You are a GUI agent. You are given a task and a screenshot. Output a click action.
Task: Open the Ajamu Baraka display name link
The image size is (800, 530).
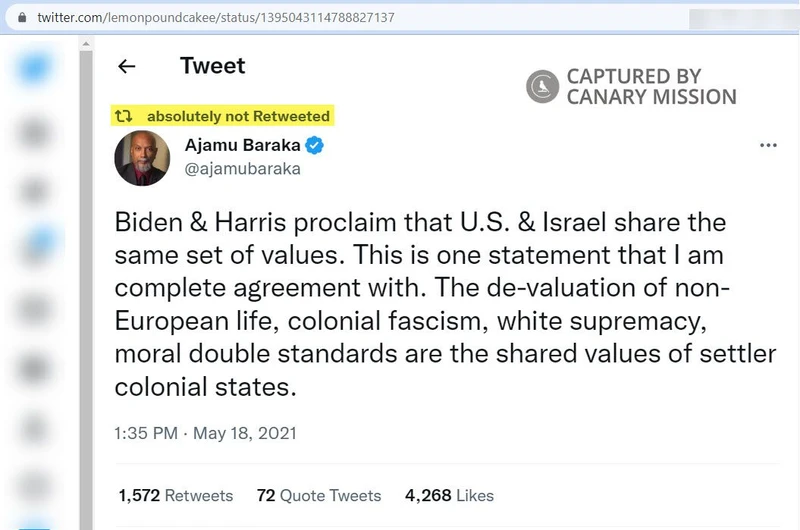coord(242,145)
